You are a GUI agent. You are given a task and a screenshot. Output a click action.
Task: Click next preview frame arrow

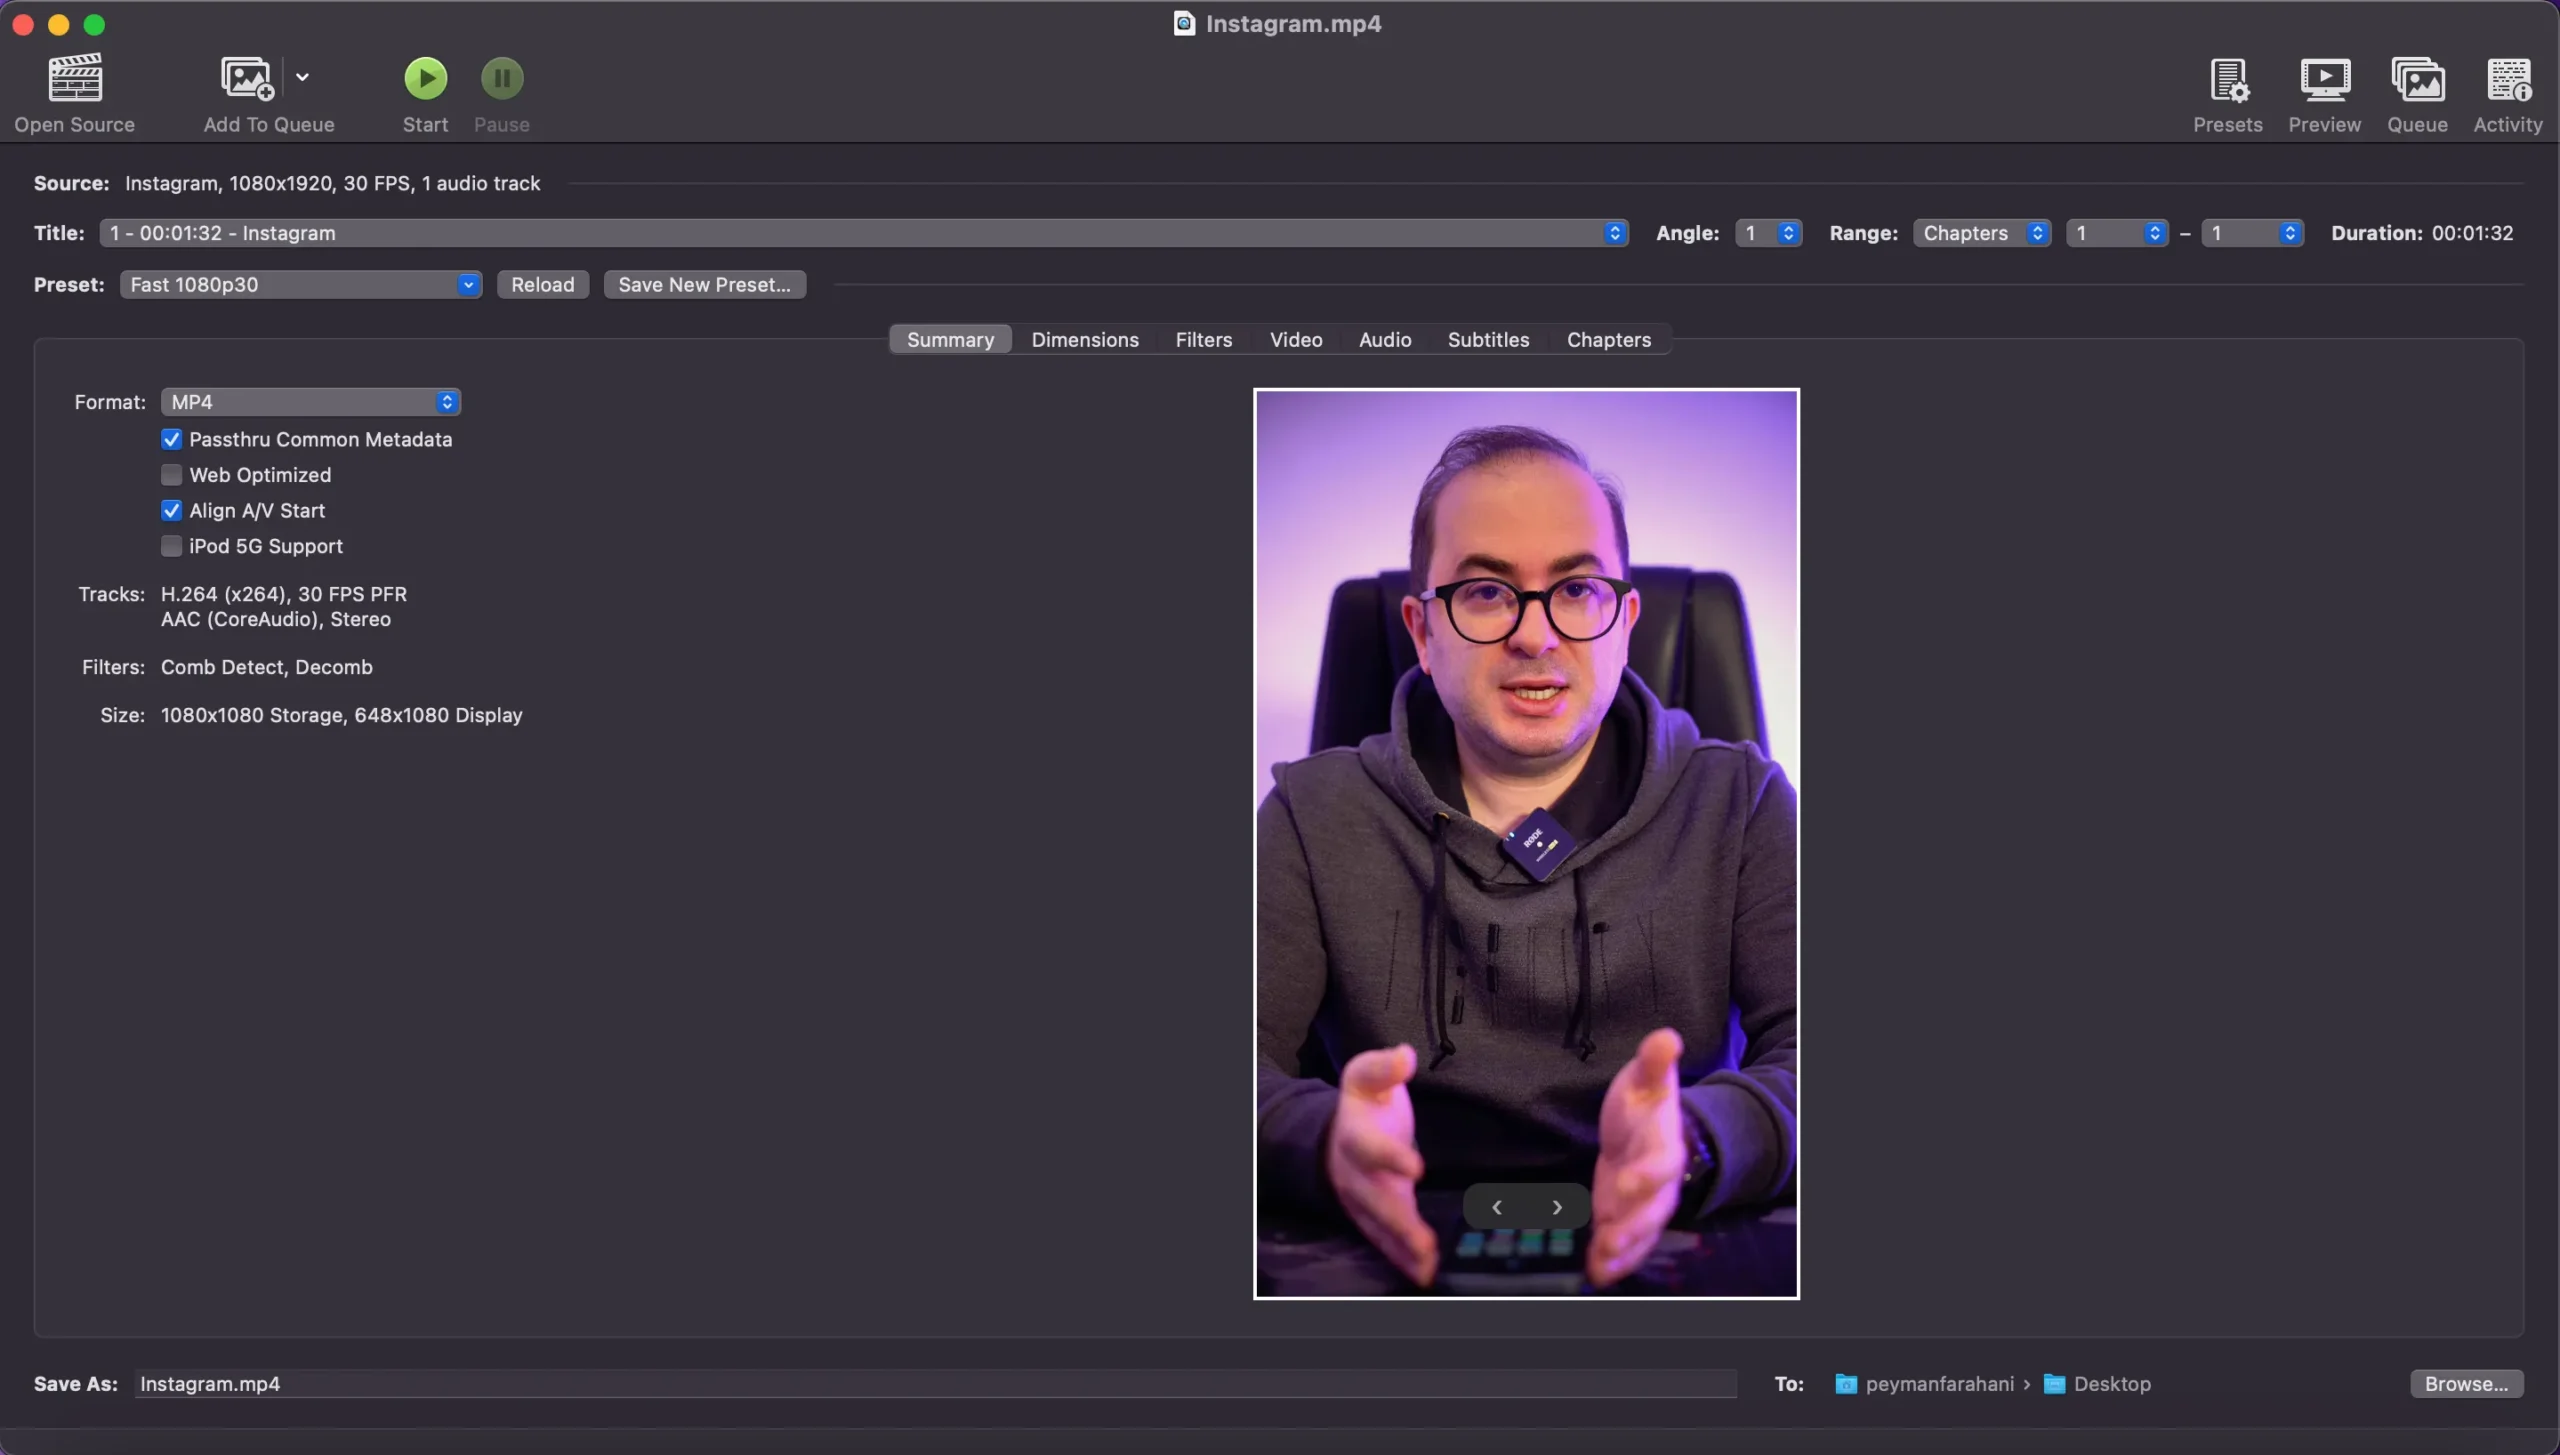(1557, 1207)
